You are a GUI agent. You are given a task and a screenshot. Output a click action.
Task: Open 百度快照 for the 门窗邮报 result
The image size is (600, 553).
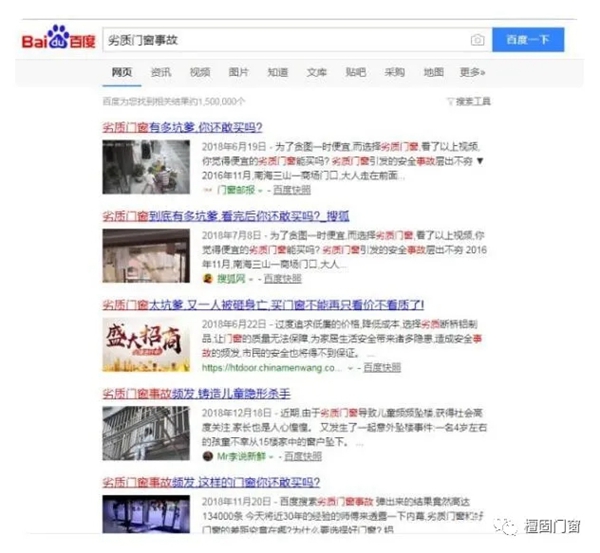[292, 190]
